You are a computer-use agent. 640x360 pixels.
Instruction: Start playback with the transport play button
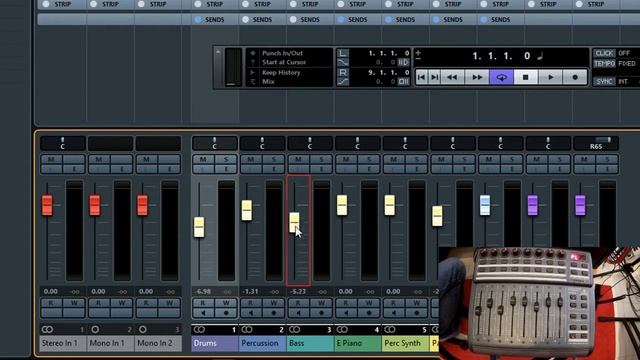[x=550, y=77]
